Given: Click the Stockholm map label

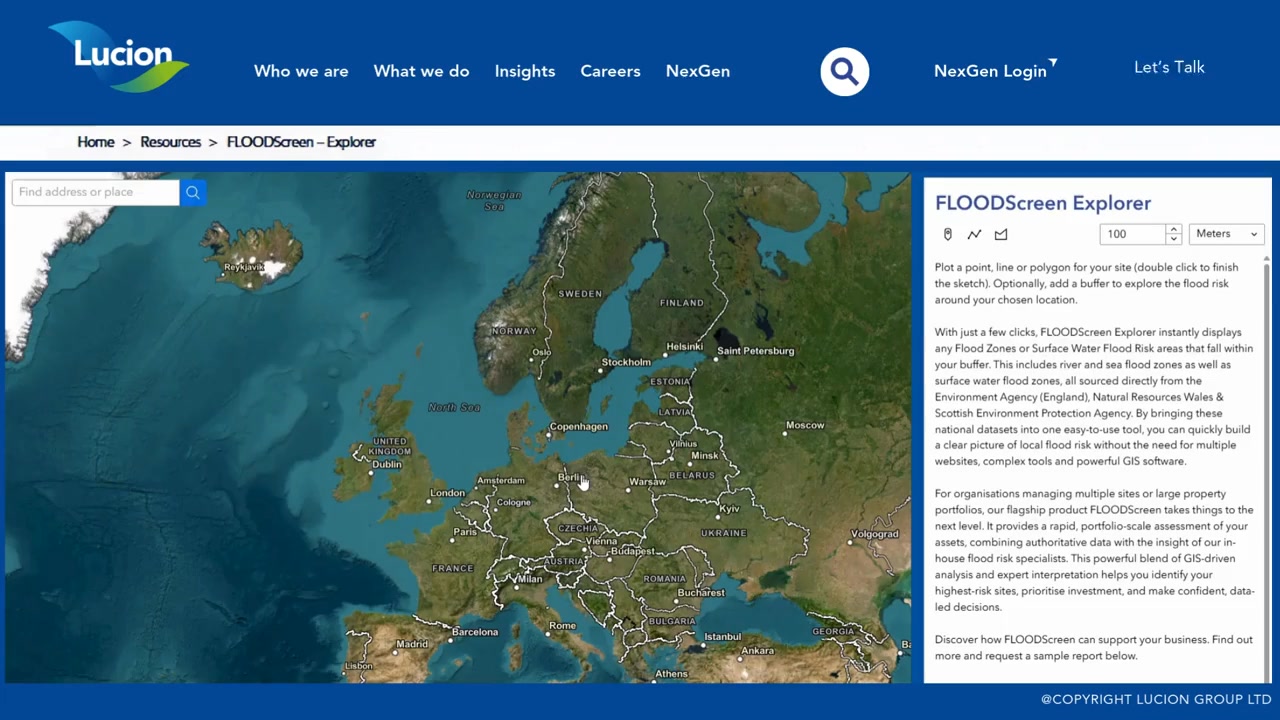Looking at the screenshot, I should [626, 362].
